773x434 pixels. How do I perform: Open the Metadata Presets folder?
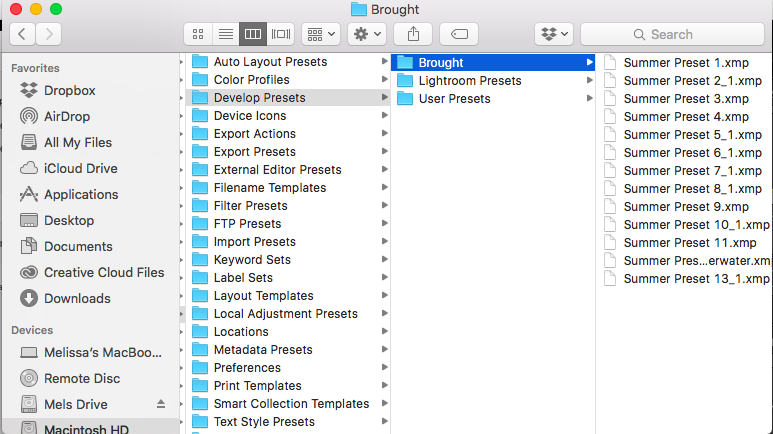click(263, 350)
